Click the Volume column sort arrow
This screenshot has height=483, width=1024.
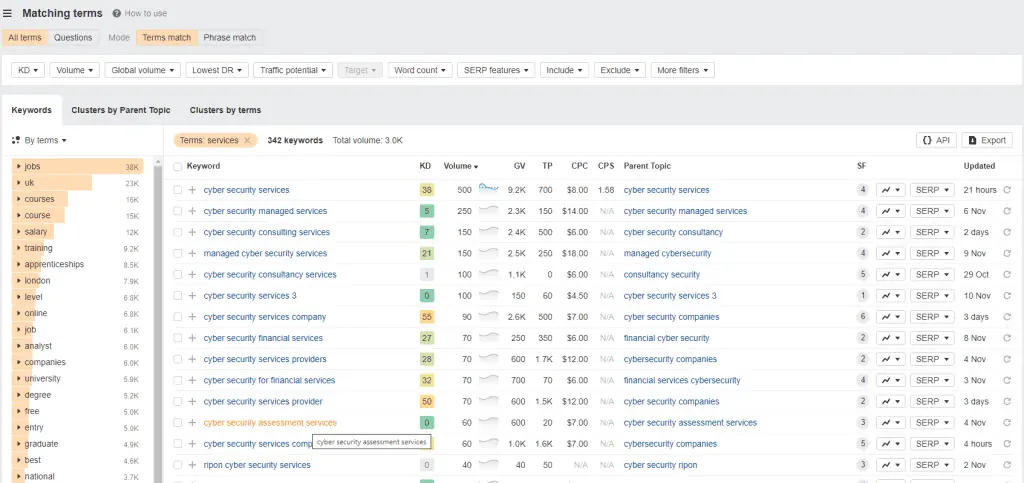(x=476, y=166)
